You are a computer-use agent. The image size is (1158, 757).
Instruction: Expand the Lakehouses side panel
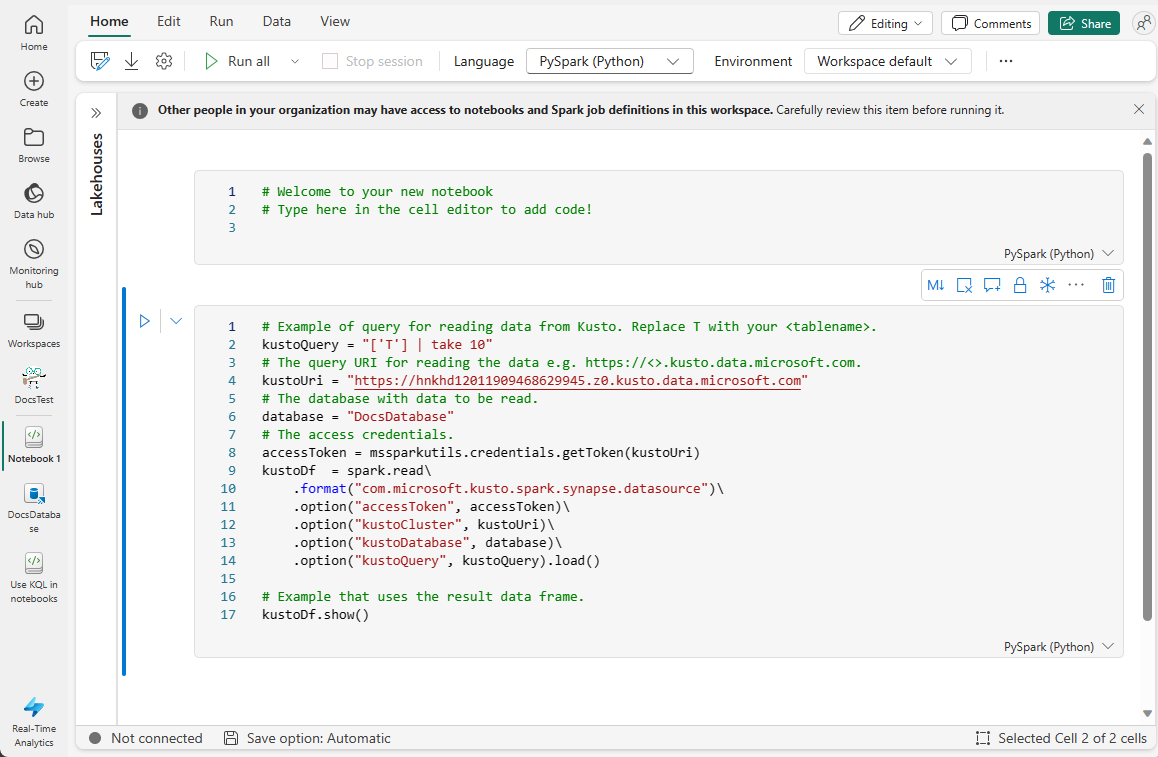[x=96, y=113]
